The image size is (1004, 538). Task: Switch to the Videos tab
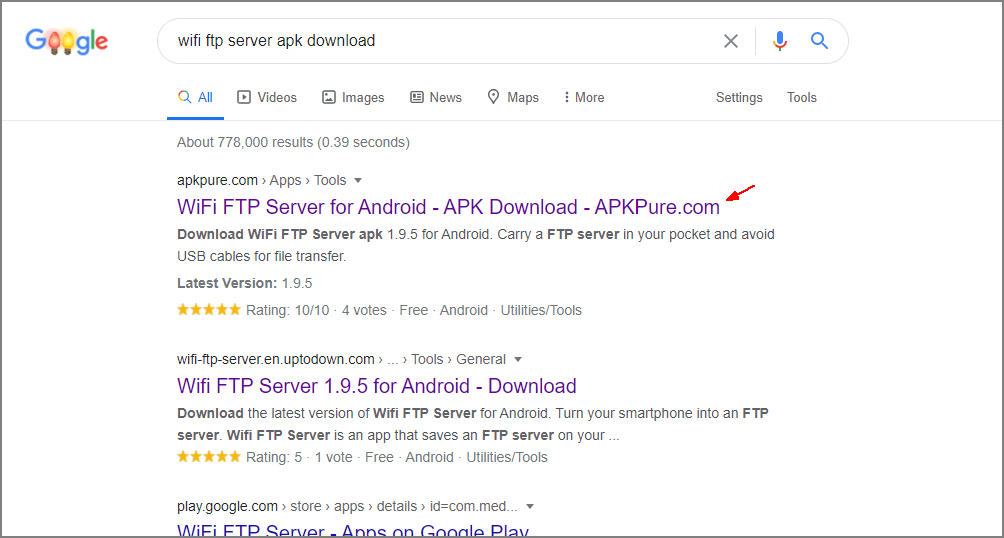267,97
